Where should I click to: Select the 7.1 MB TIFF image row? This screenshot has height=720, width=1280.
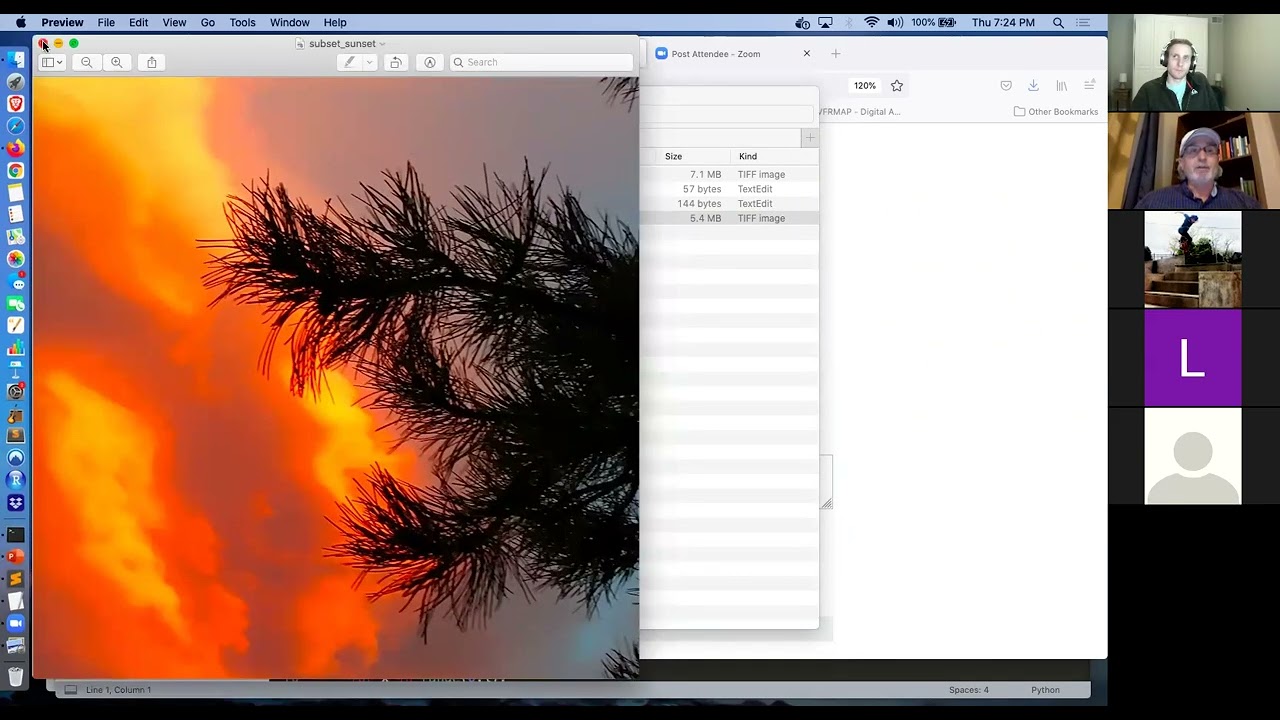(x=729, y=174)
